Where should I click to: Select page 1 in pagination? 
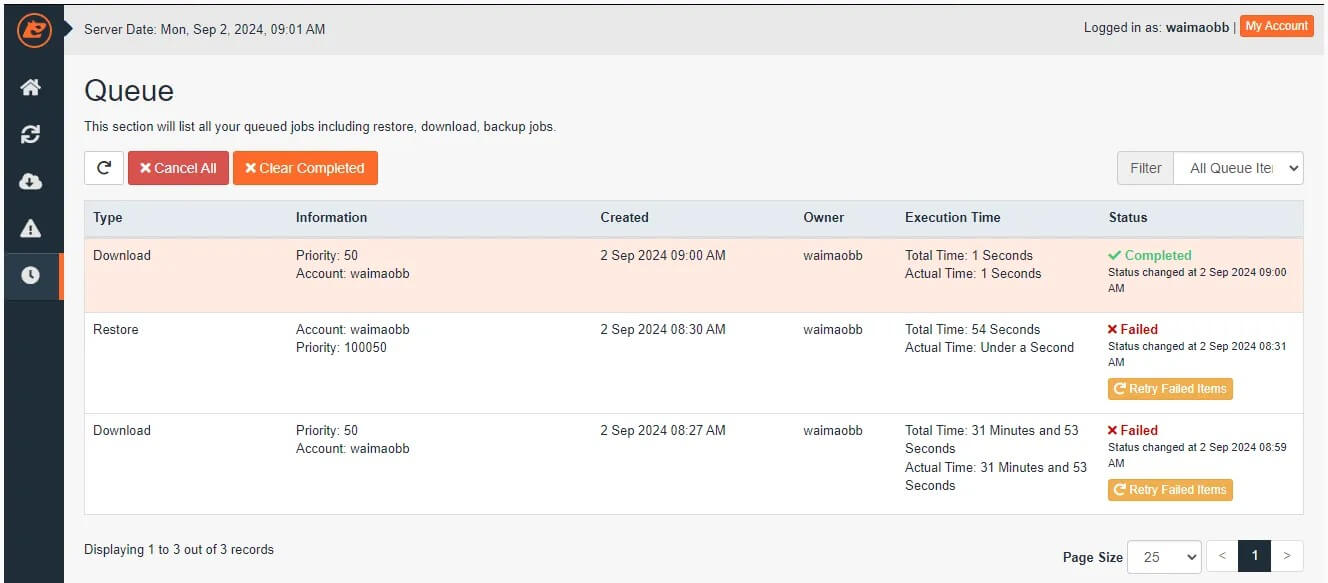coord(1254,556)
